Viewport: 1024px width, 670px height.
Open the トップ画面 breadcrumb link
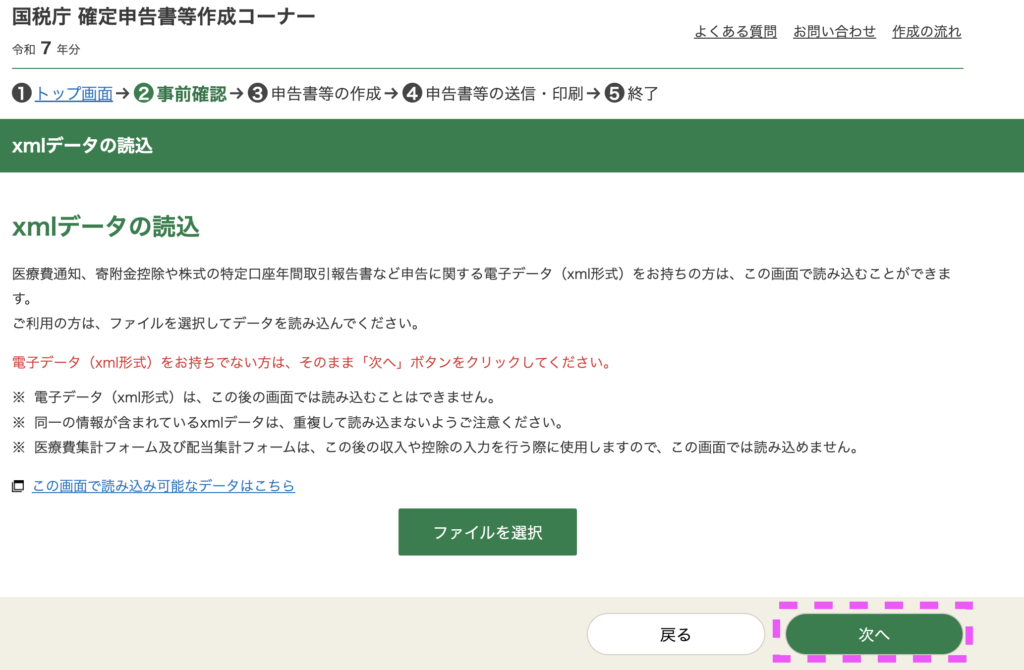(x=74, y=94)
